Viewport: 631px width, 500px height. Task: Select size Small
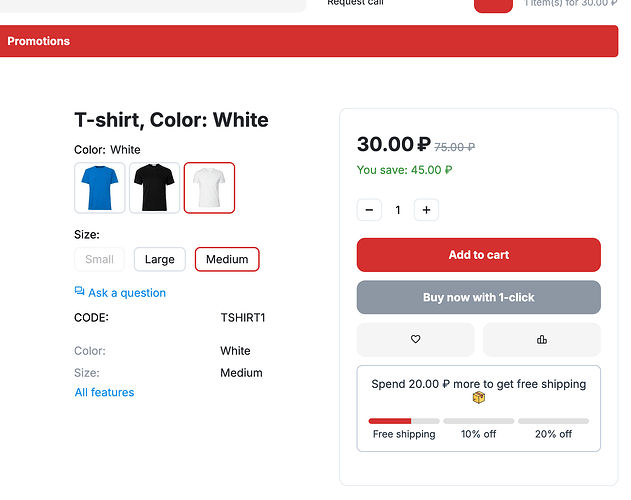coord(100,259)
